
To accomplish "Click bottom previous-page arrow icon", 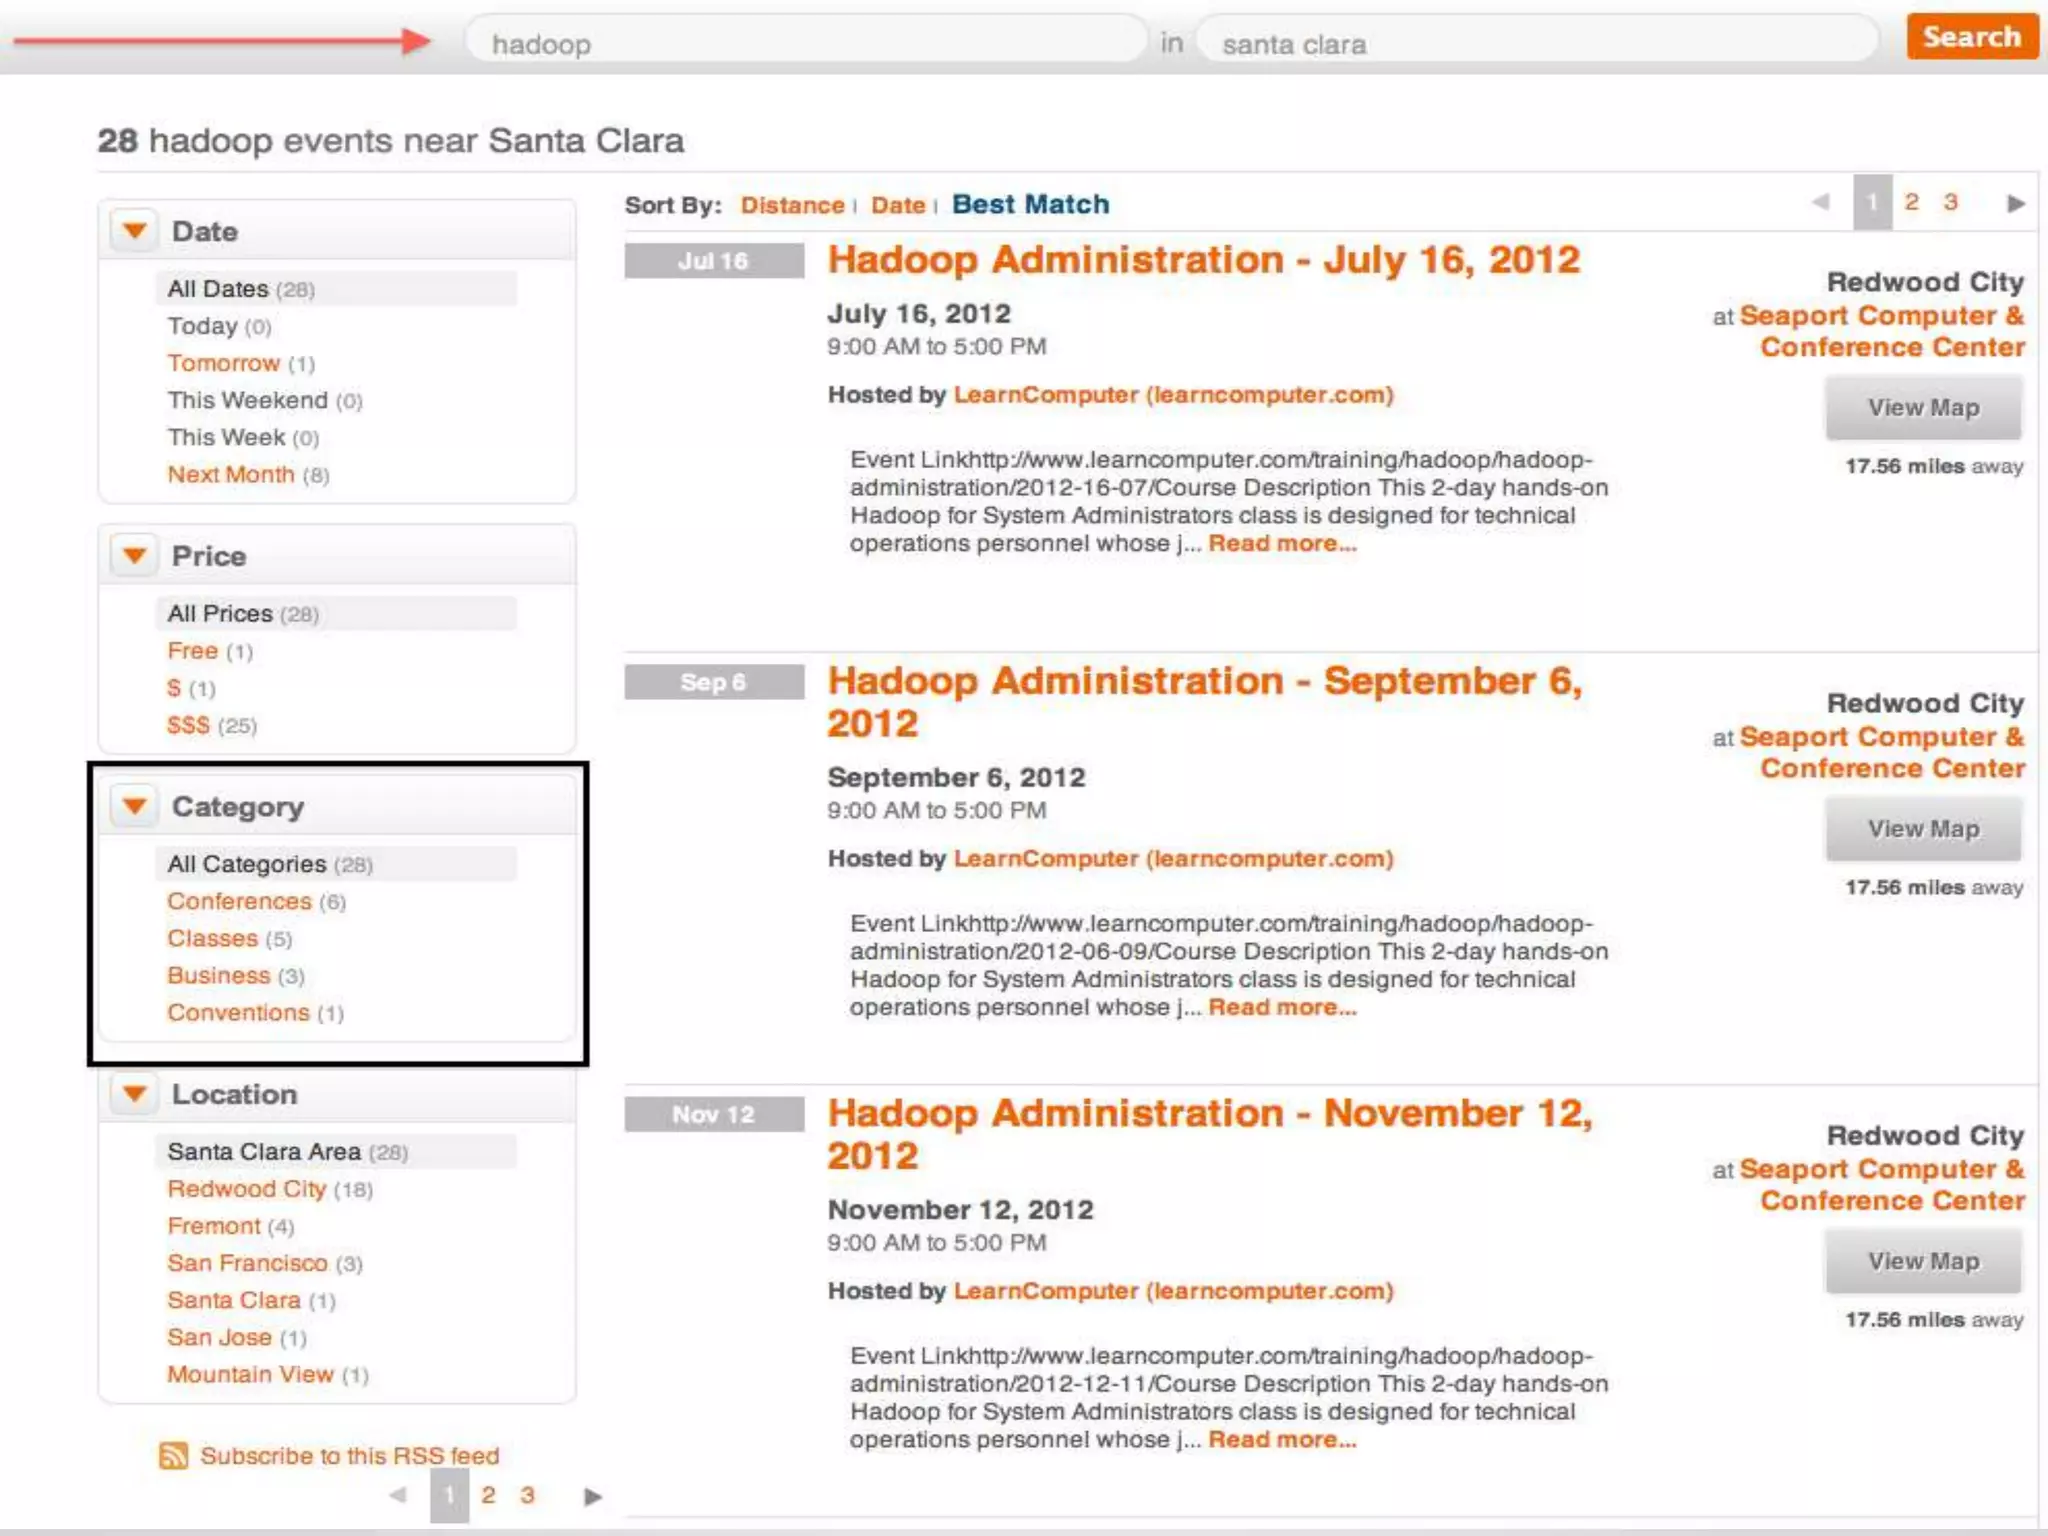I will (x=398, y=1495).
